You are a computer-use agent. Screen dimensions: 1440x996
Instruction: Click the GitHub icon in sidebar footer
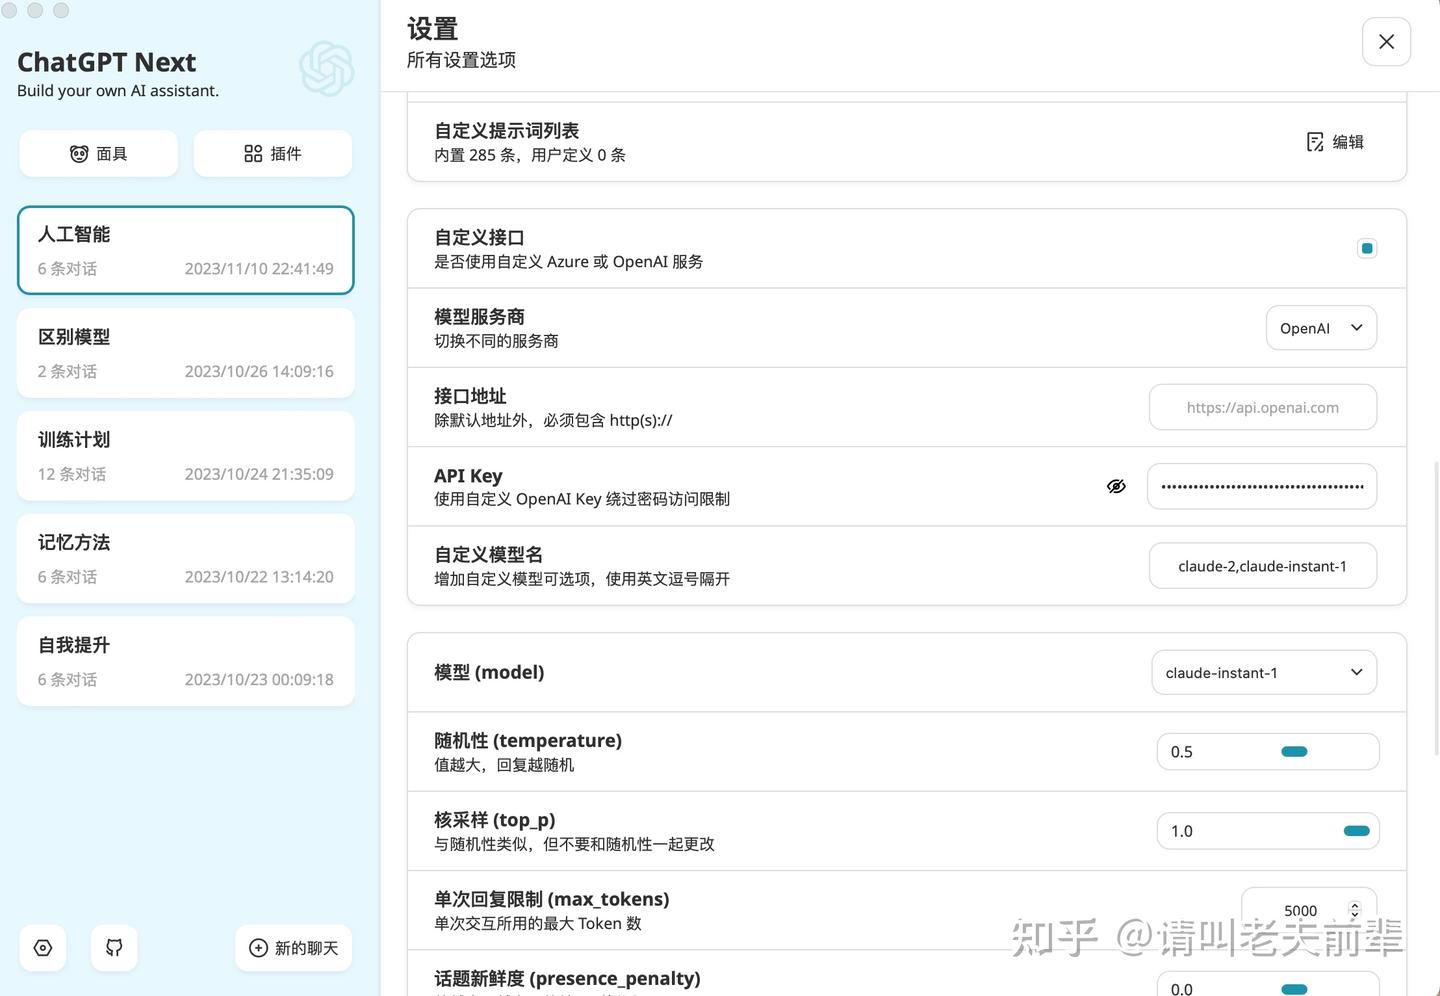(113, 947)
